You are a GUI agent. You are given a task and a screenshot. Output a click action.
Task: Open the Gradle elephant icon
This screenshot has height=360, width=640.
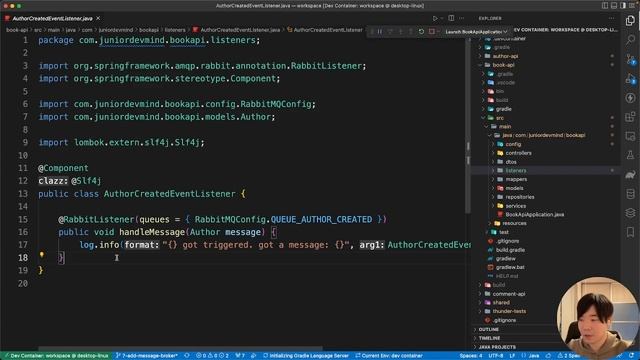631,175
